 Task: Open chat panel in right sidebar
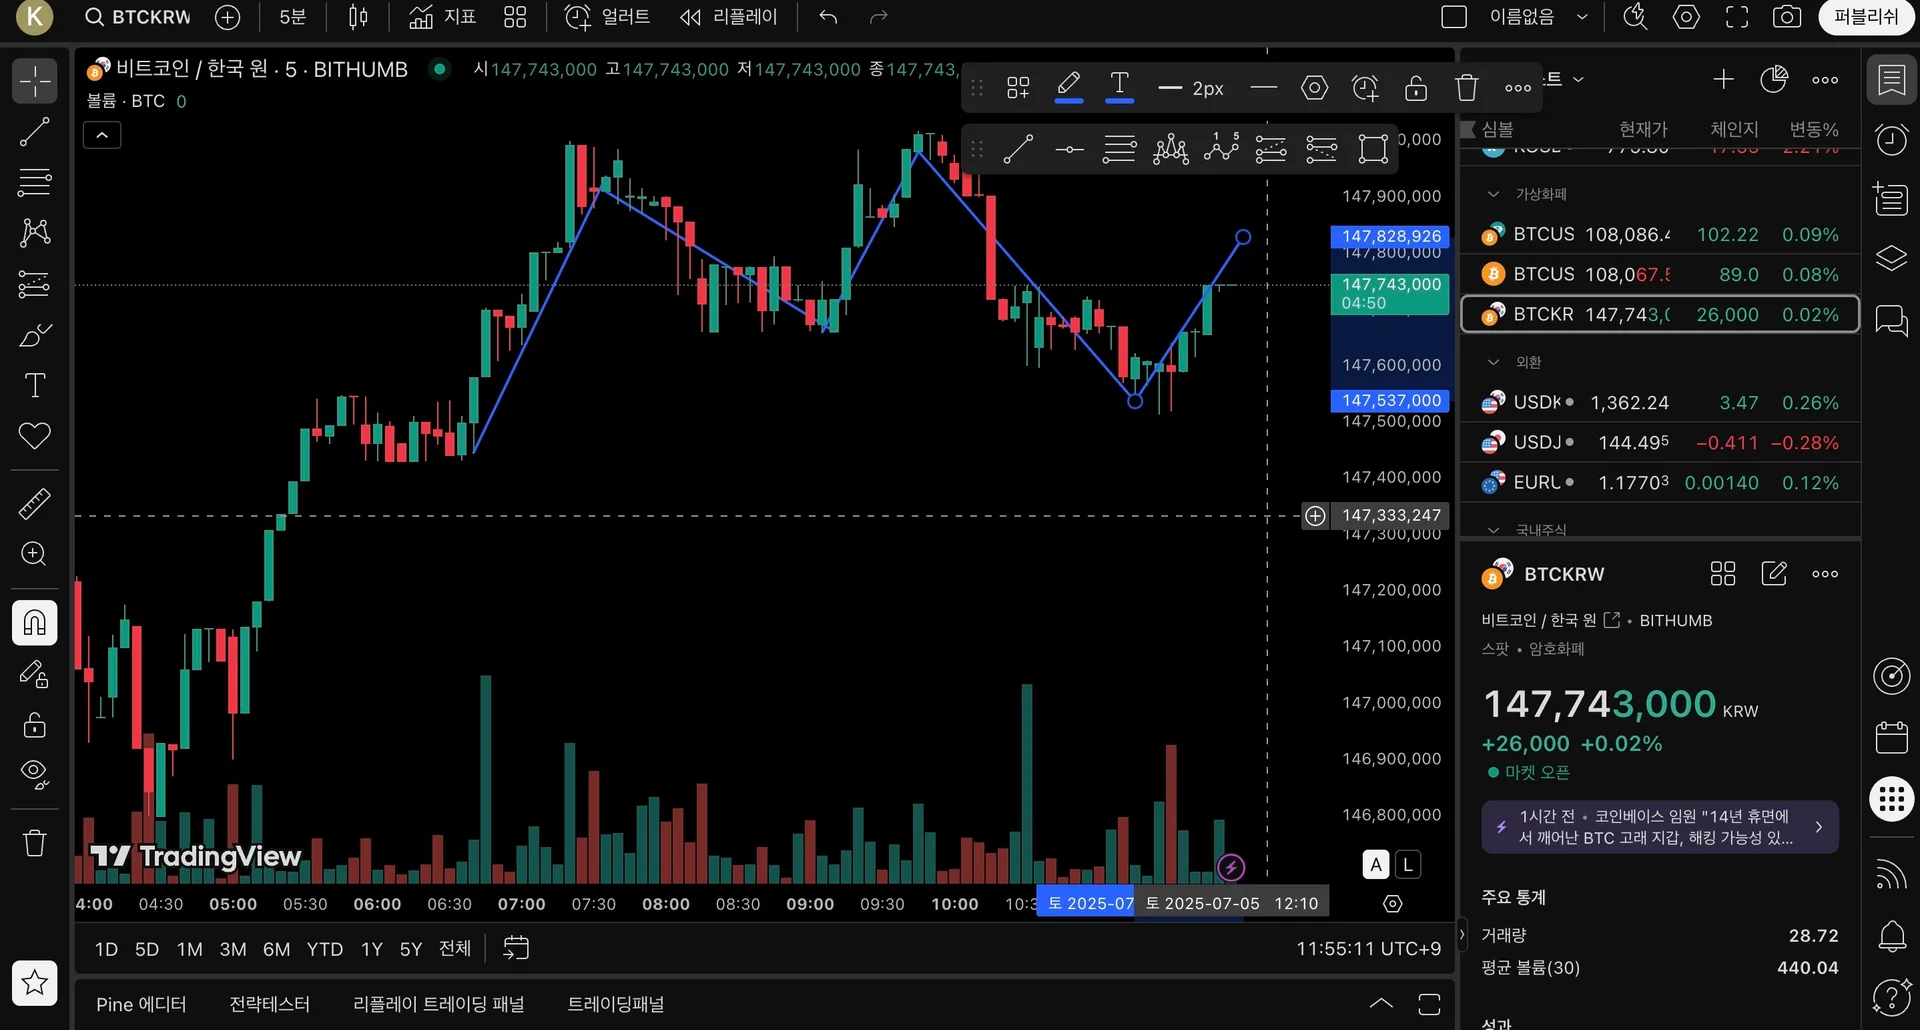[1891, 320]
